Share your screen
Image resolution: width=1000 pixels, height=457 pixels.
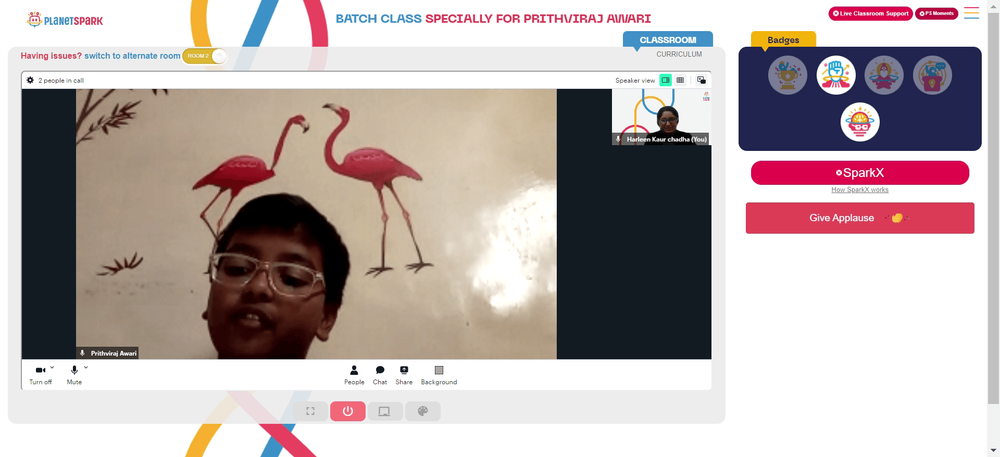coord(404,375)
